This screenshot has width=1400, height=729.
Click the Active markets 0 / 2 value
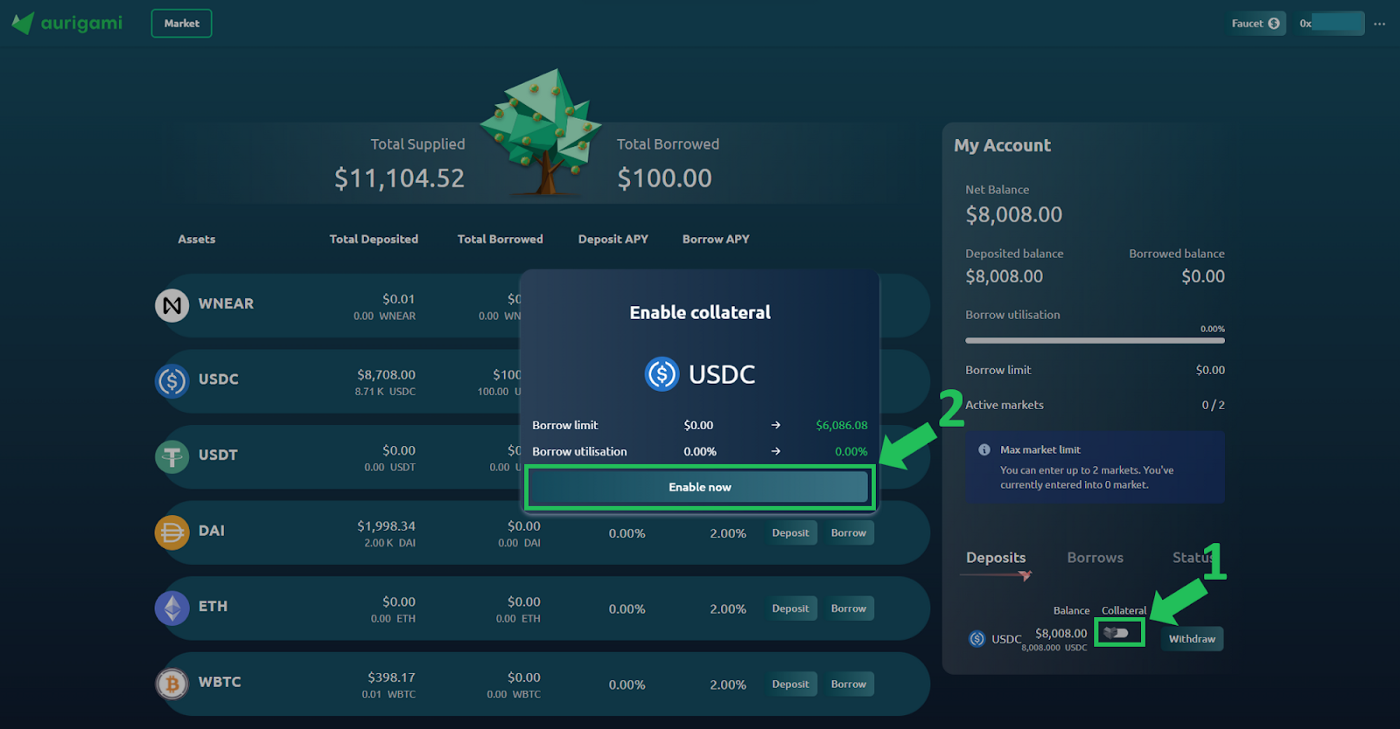[x=1213, y=405]
